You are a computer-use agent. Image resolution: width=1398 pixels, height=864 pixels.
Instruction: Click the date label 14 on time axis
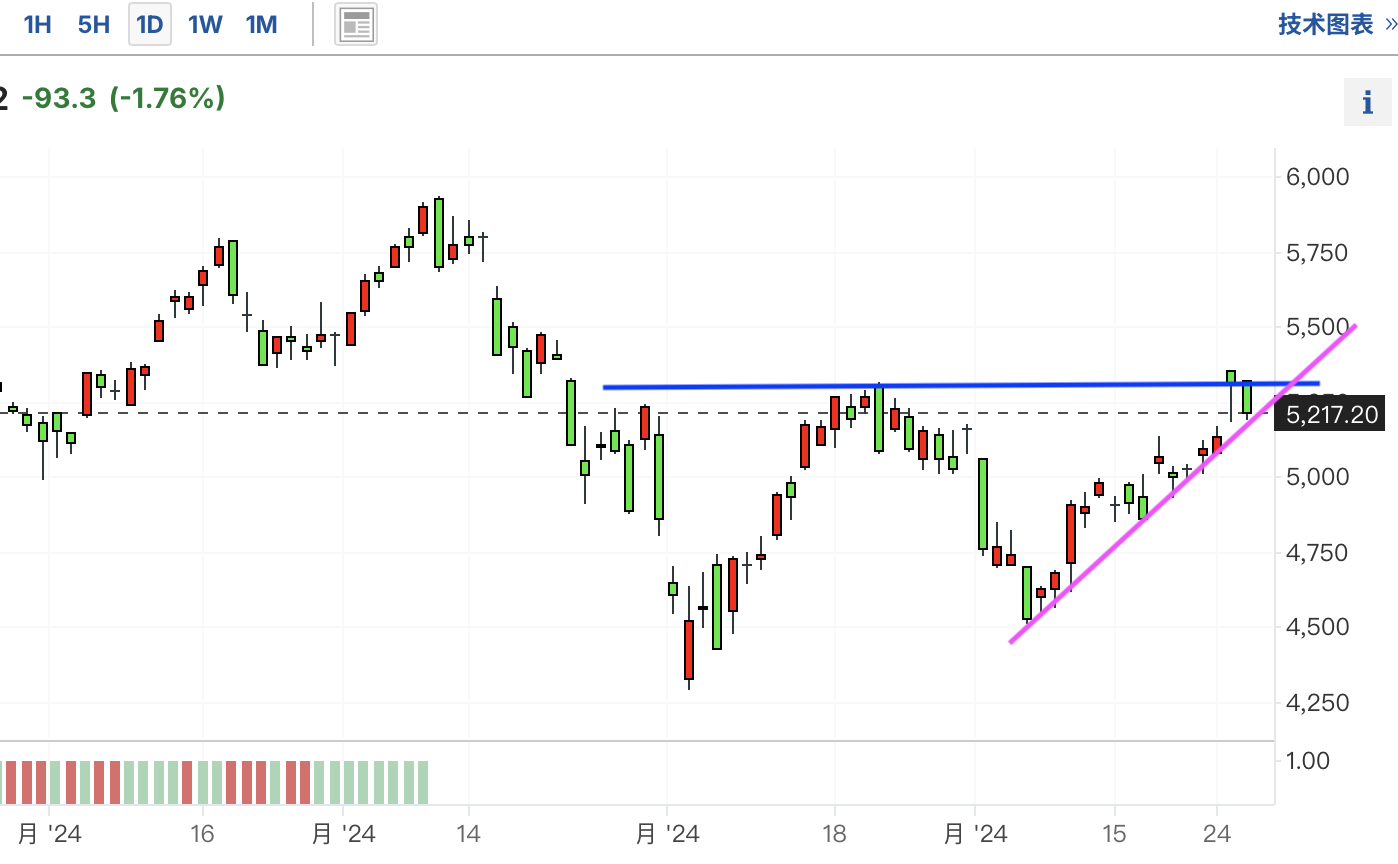tap(468, 833)
